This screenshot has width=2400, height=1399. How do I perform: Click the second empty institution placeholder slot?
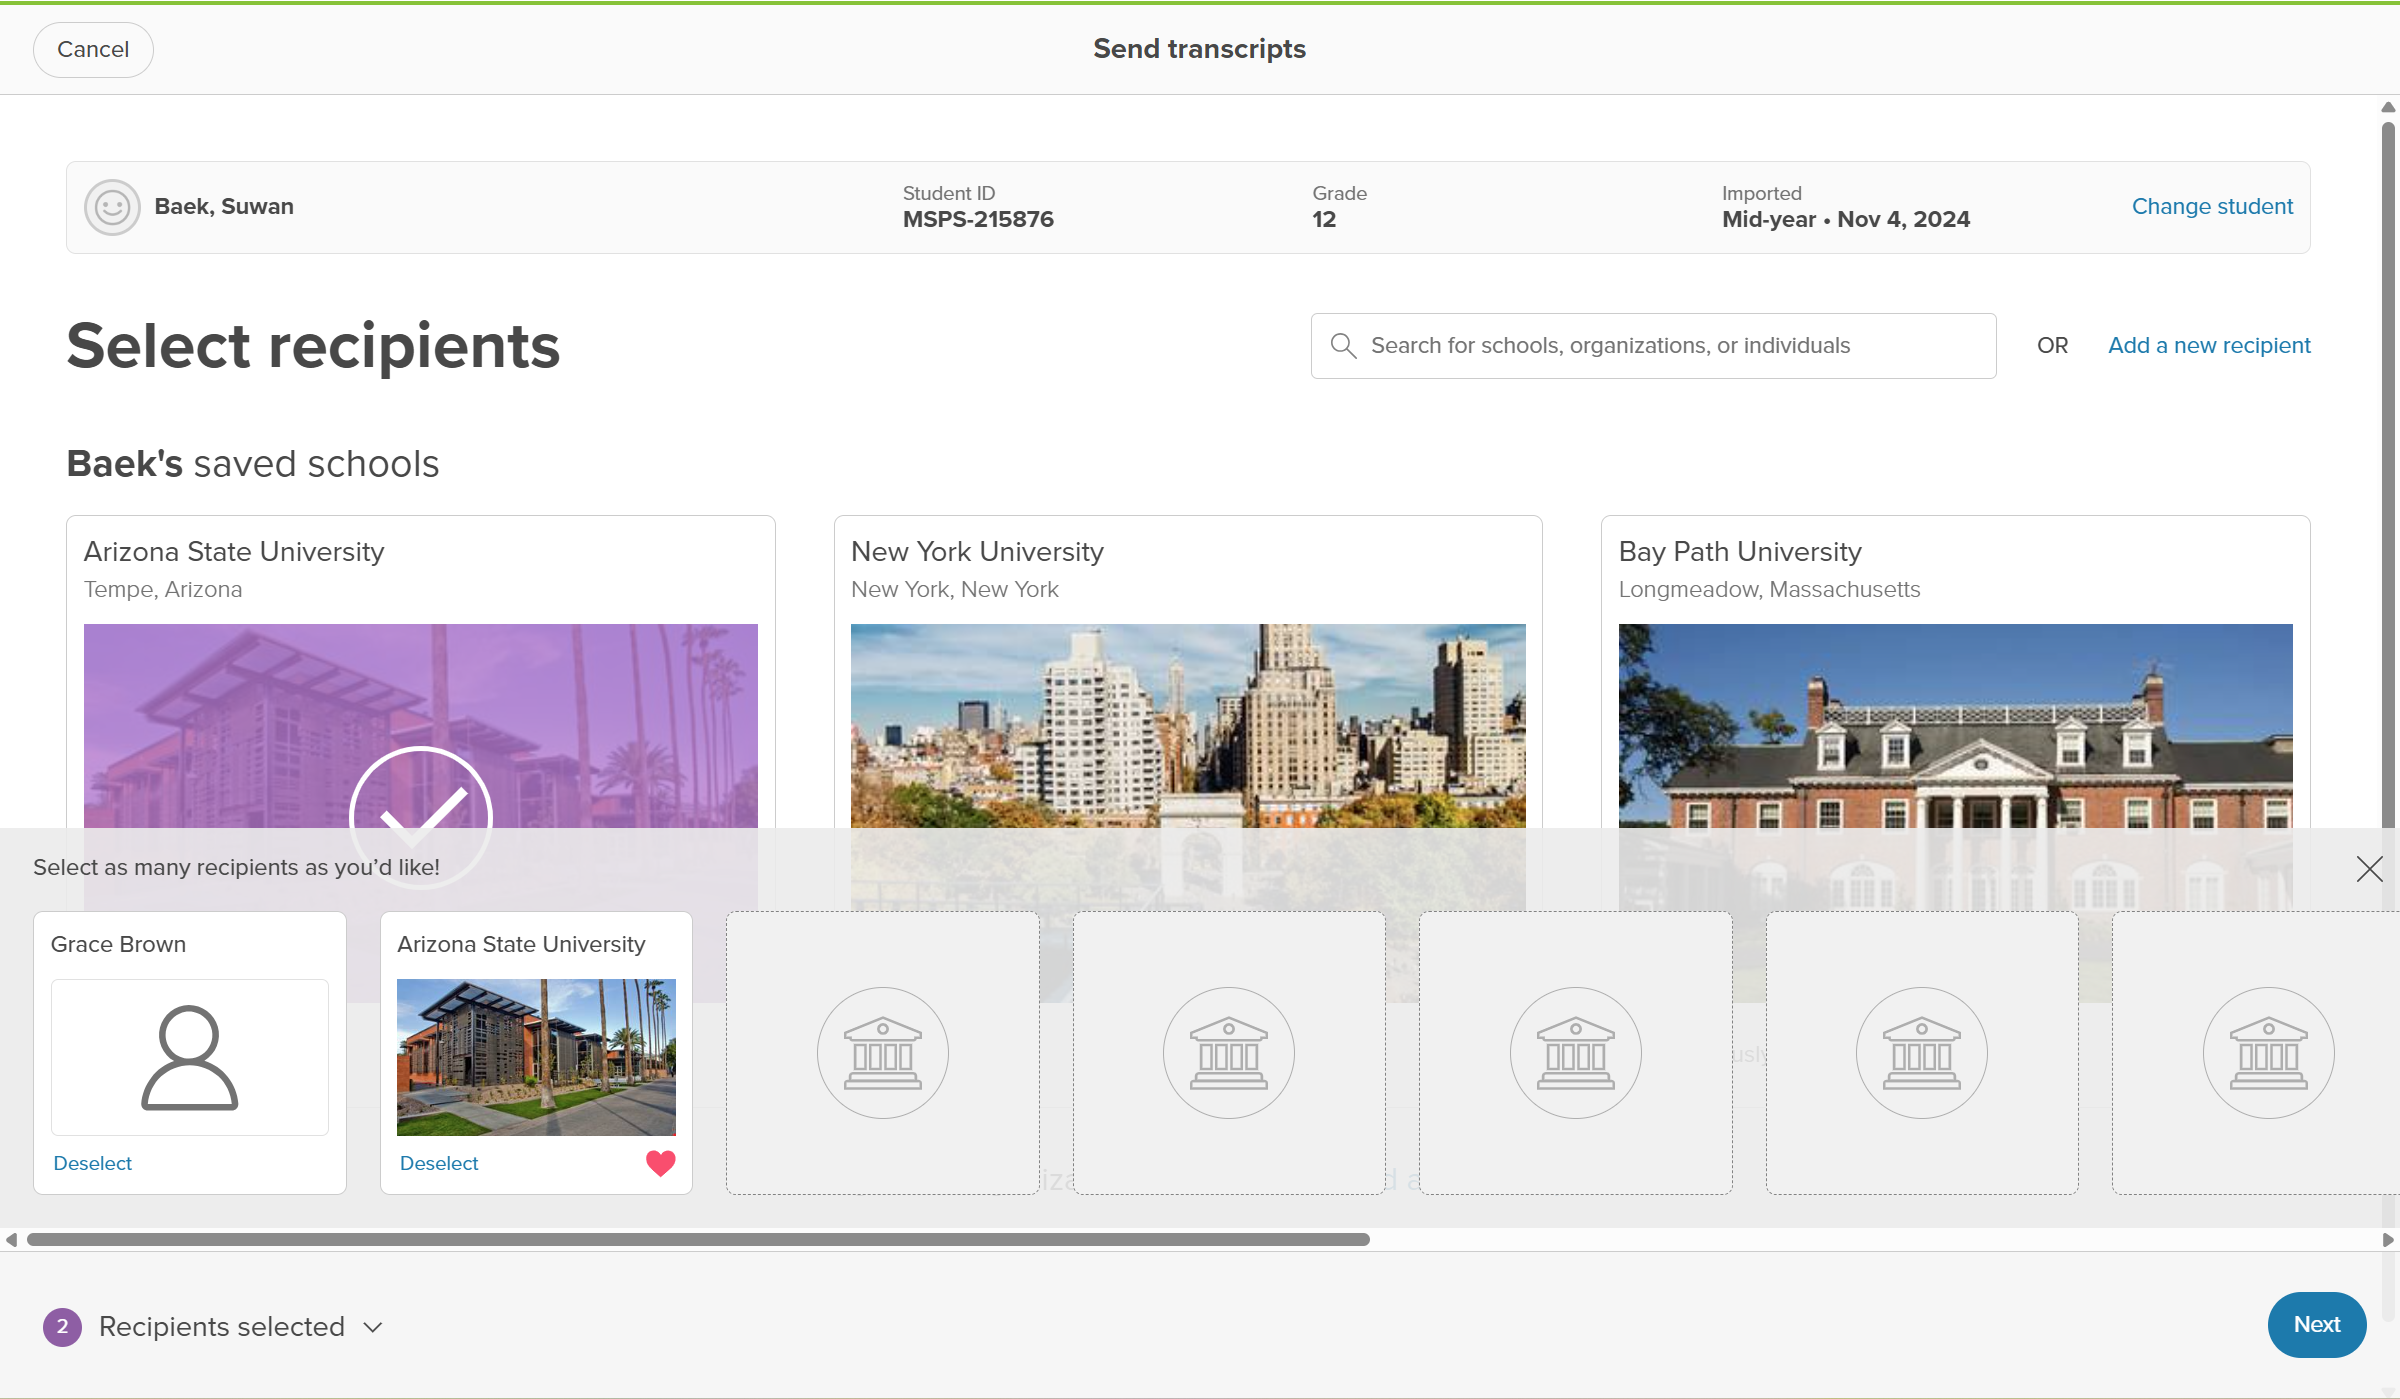[1228, 1052]
